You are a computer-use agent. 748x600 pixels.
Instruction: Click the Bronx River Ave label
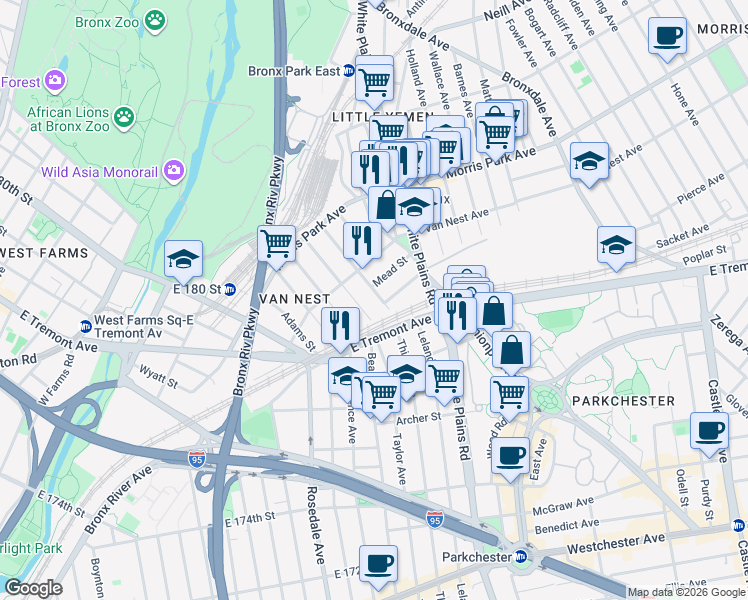[x=118, y=499]
